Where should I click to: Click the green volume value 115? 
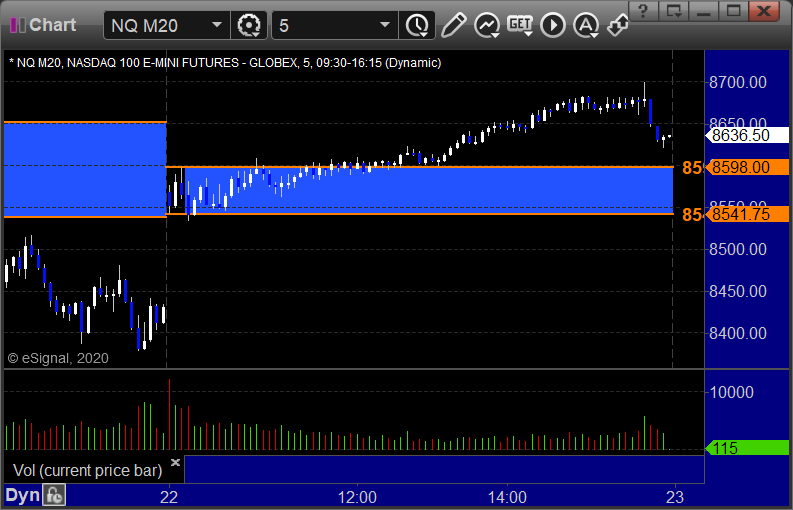747,448
